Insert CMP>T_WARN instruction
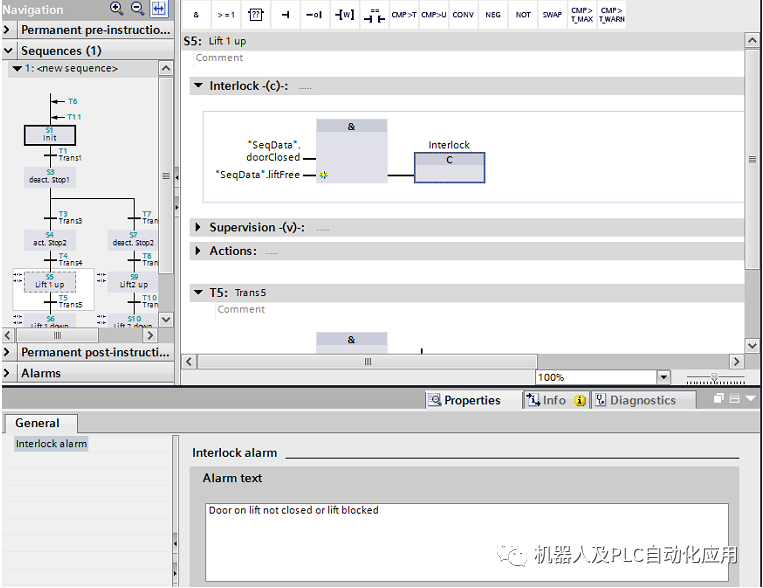 coord(612,15)
